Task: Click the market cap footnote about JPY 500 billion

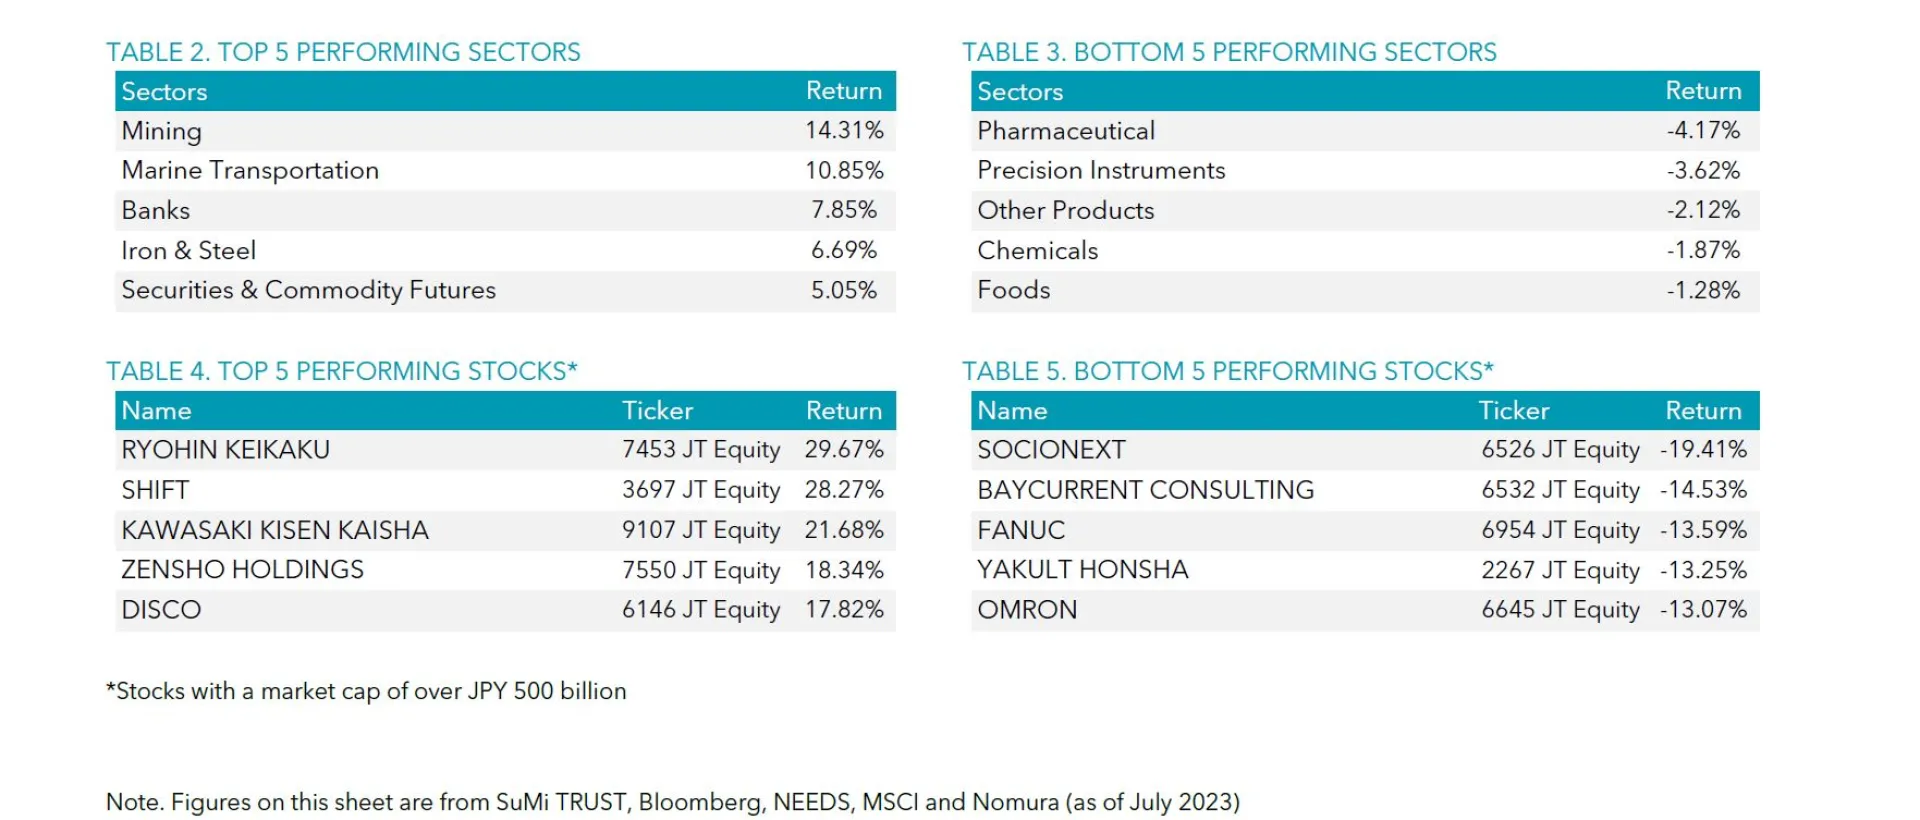Action: coord(366,691)
